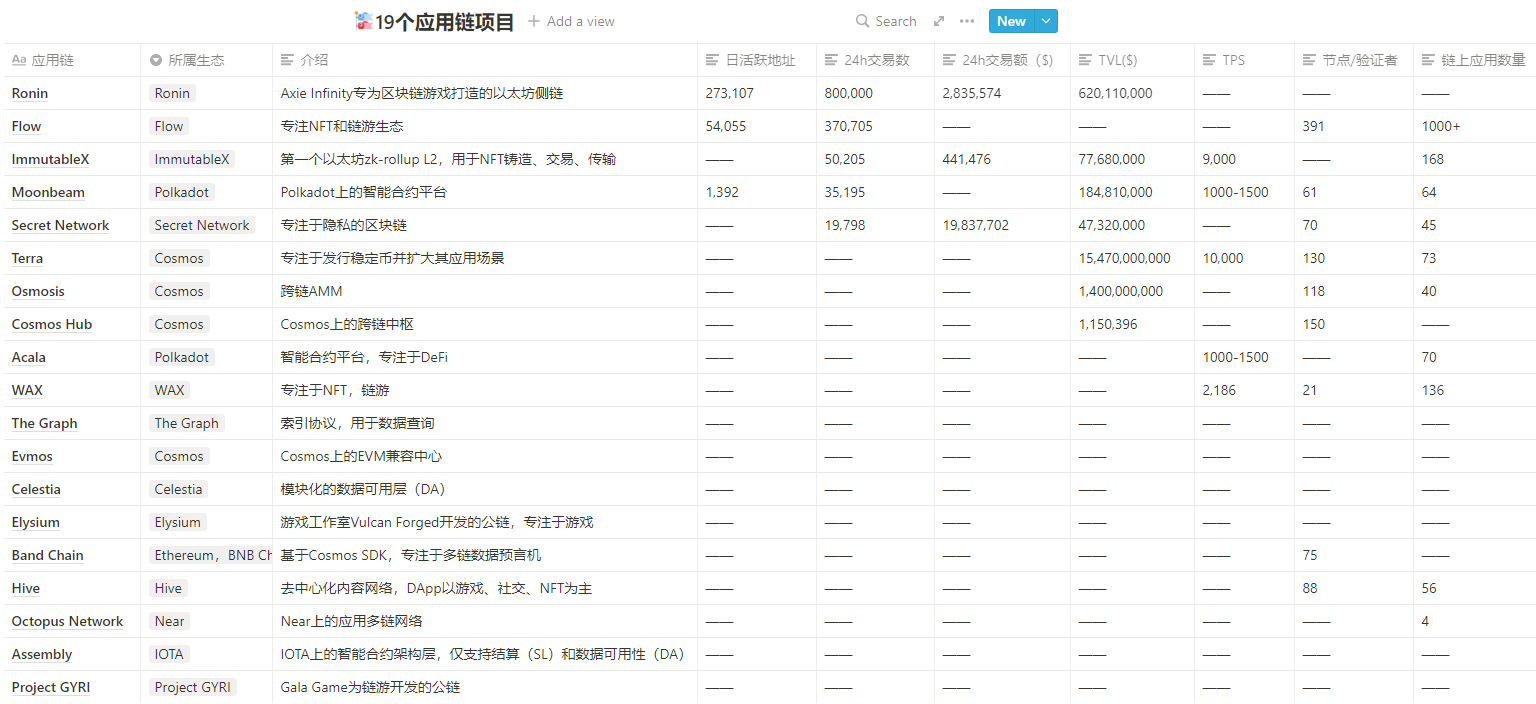Select the cell showing 620,110,000
This screenshot has width=1536, height=704.
(1132, 93)
